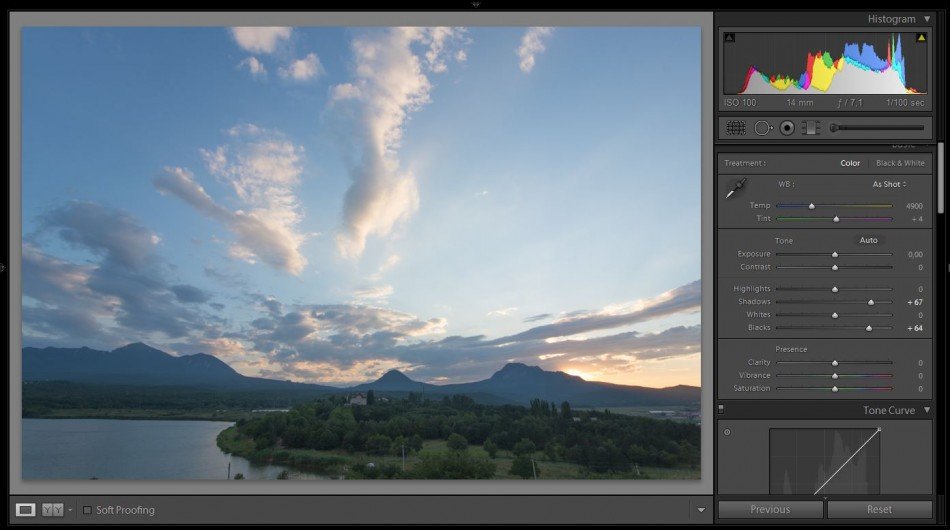Toggle shadow clipping indicator in histogram

coord(729,38)
